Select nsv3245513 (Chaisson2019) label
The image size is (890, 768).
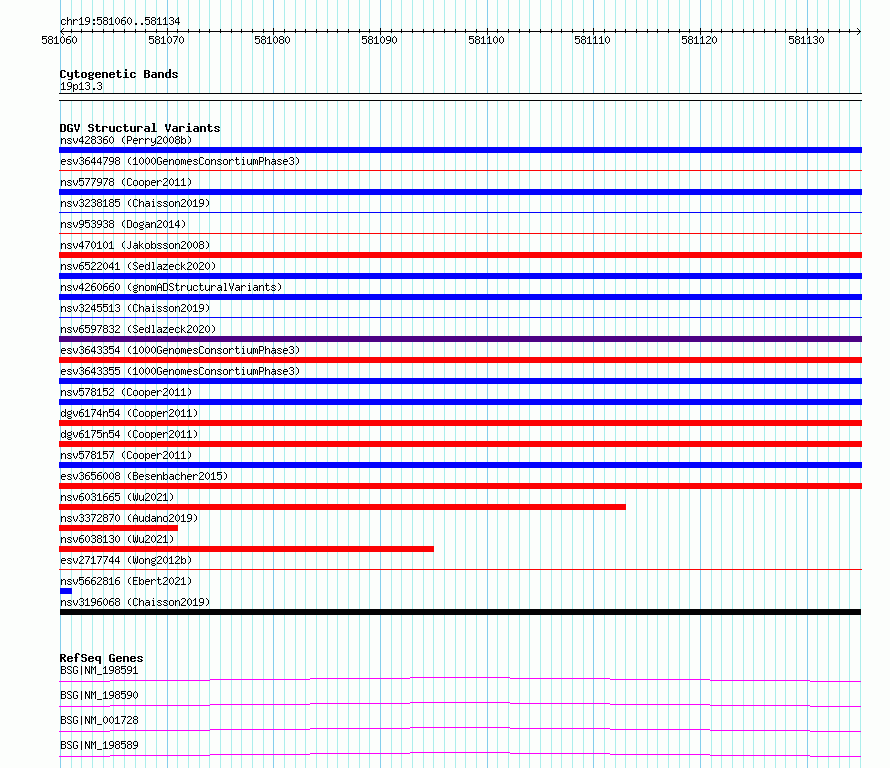(135, 308)
